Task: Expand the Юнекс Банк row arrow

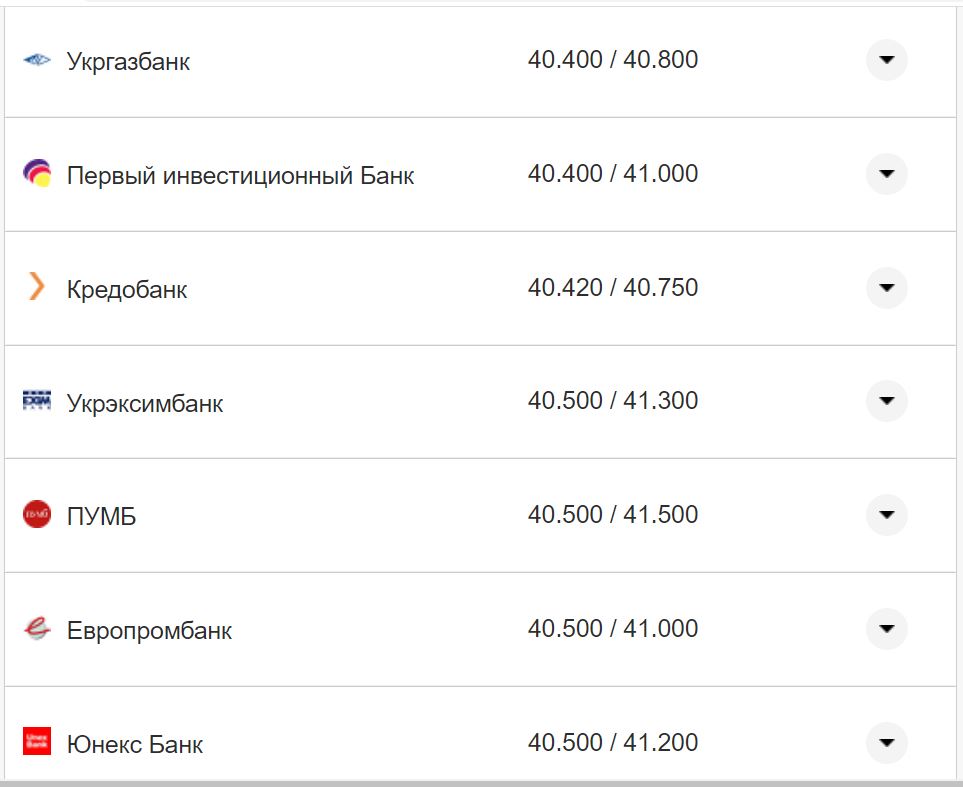Action: click(886, 742)
